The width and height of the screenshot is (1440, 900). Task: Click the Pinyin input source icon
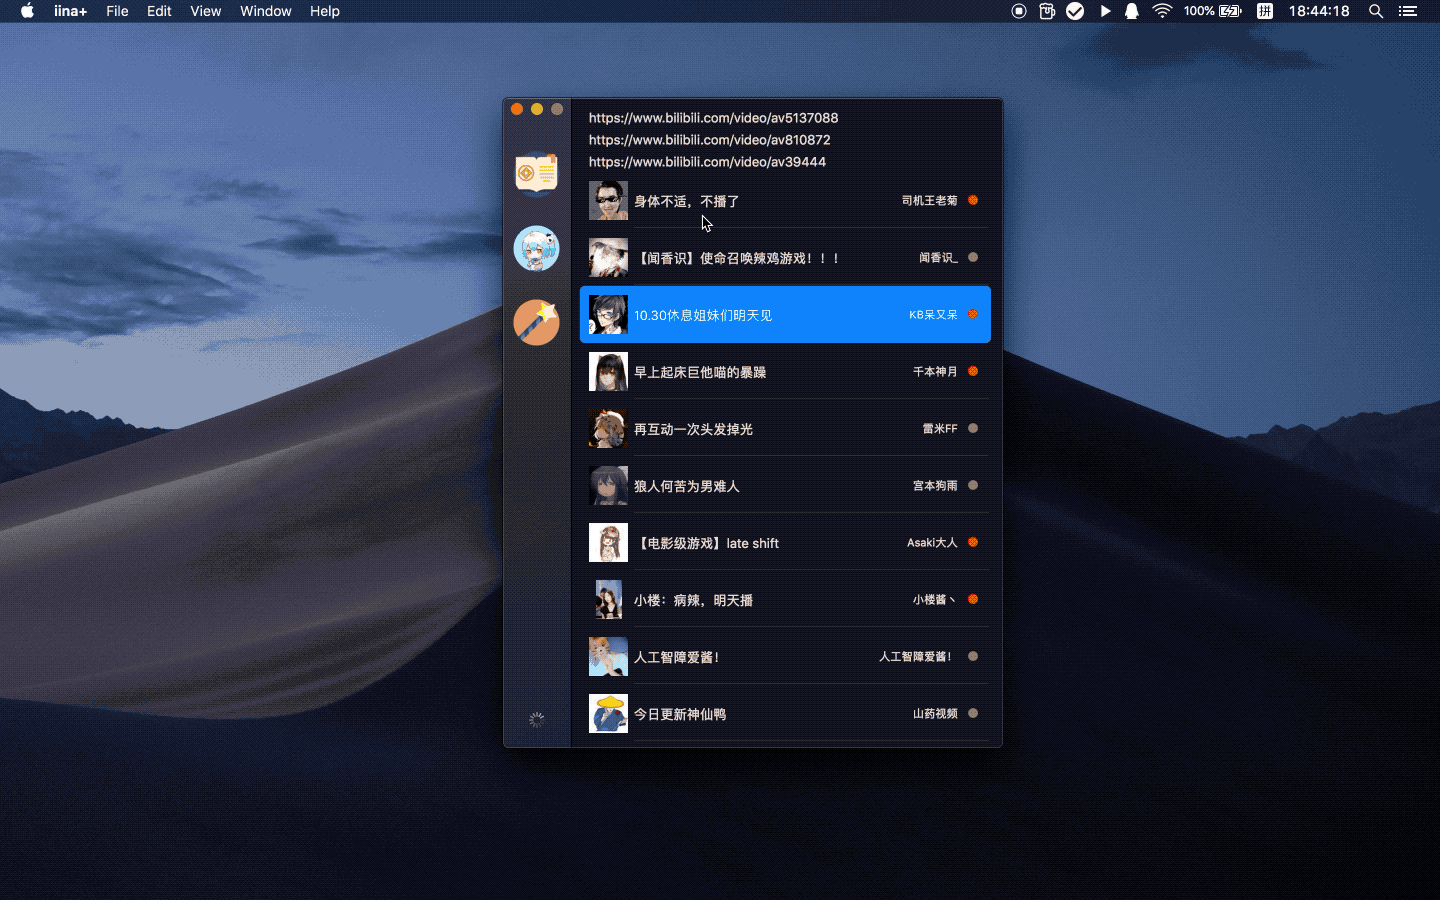coord(1264,11)
